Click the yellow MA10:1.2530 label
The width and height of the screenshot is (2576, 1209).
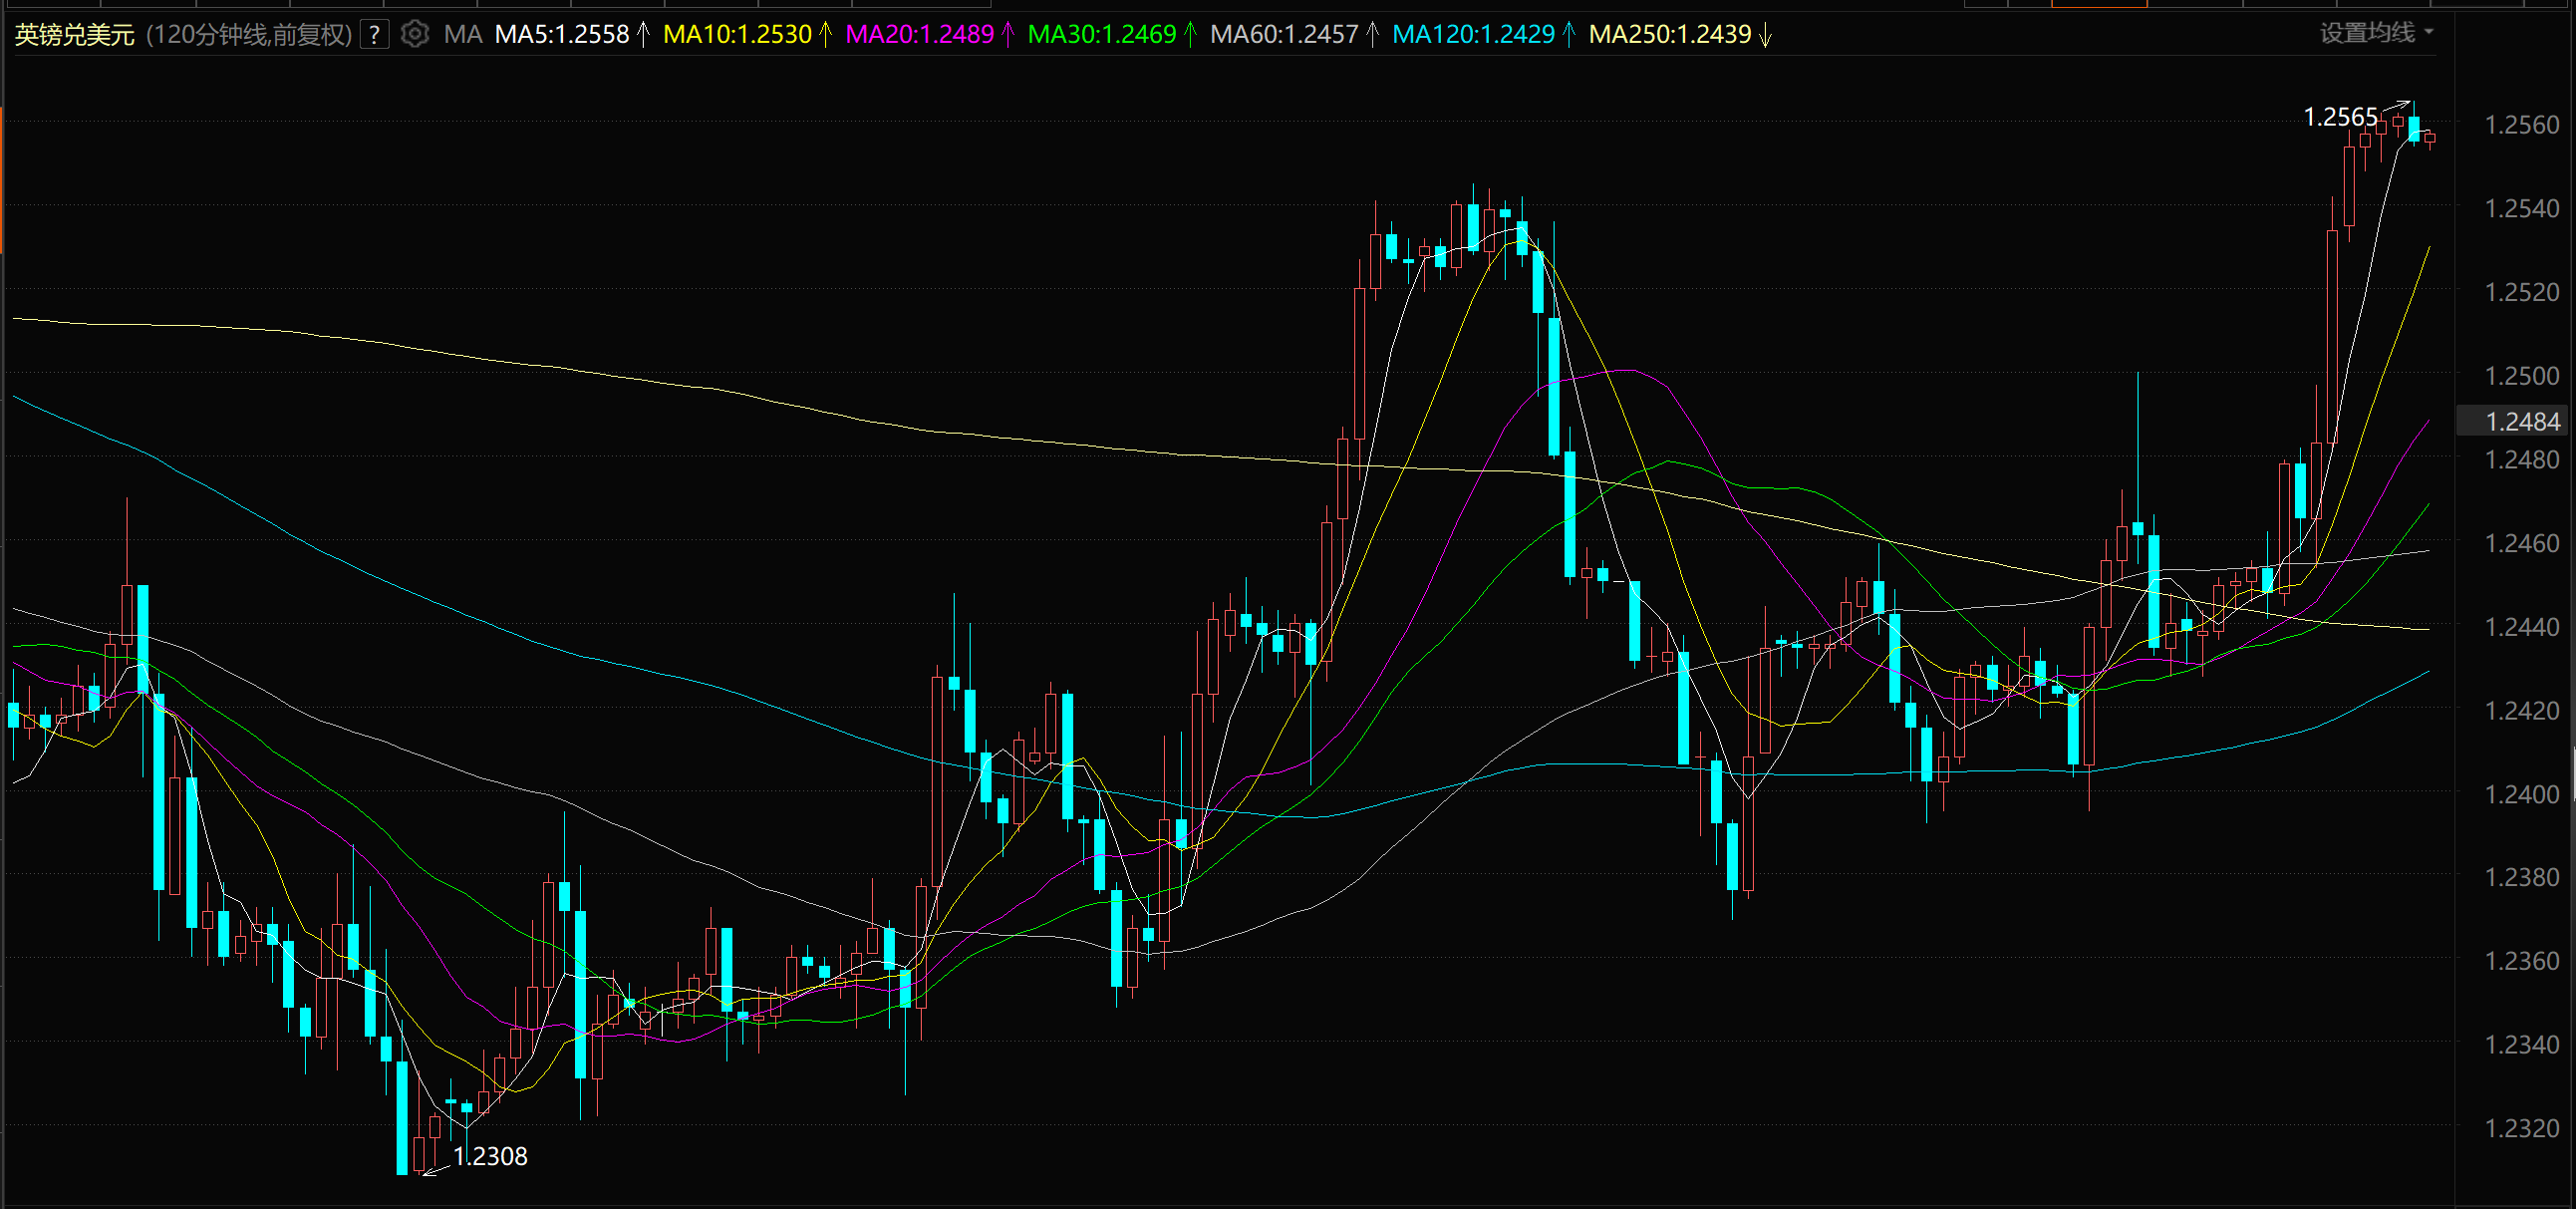[737, 35]
